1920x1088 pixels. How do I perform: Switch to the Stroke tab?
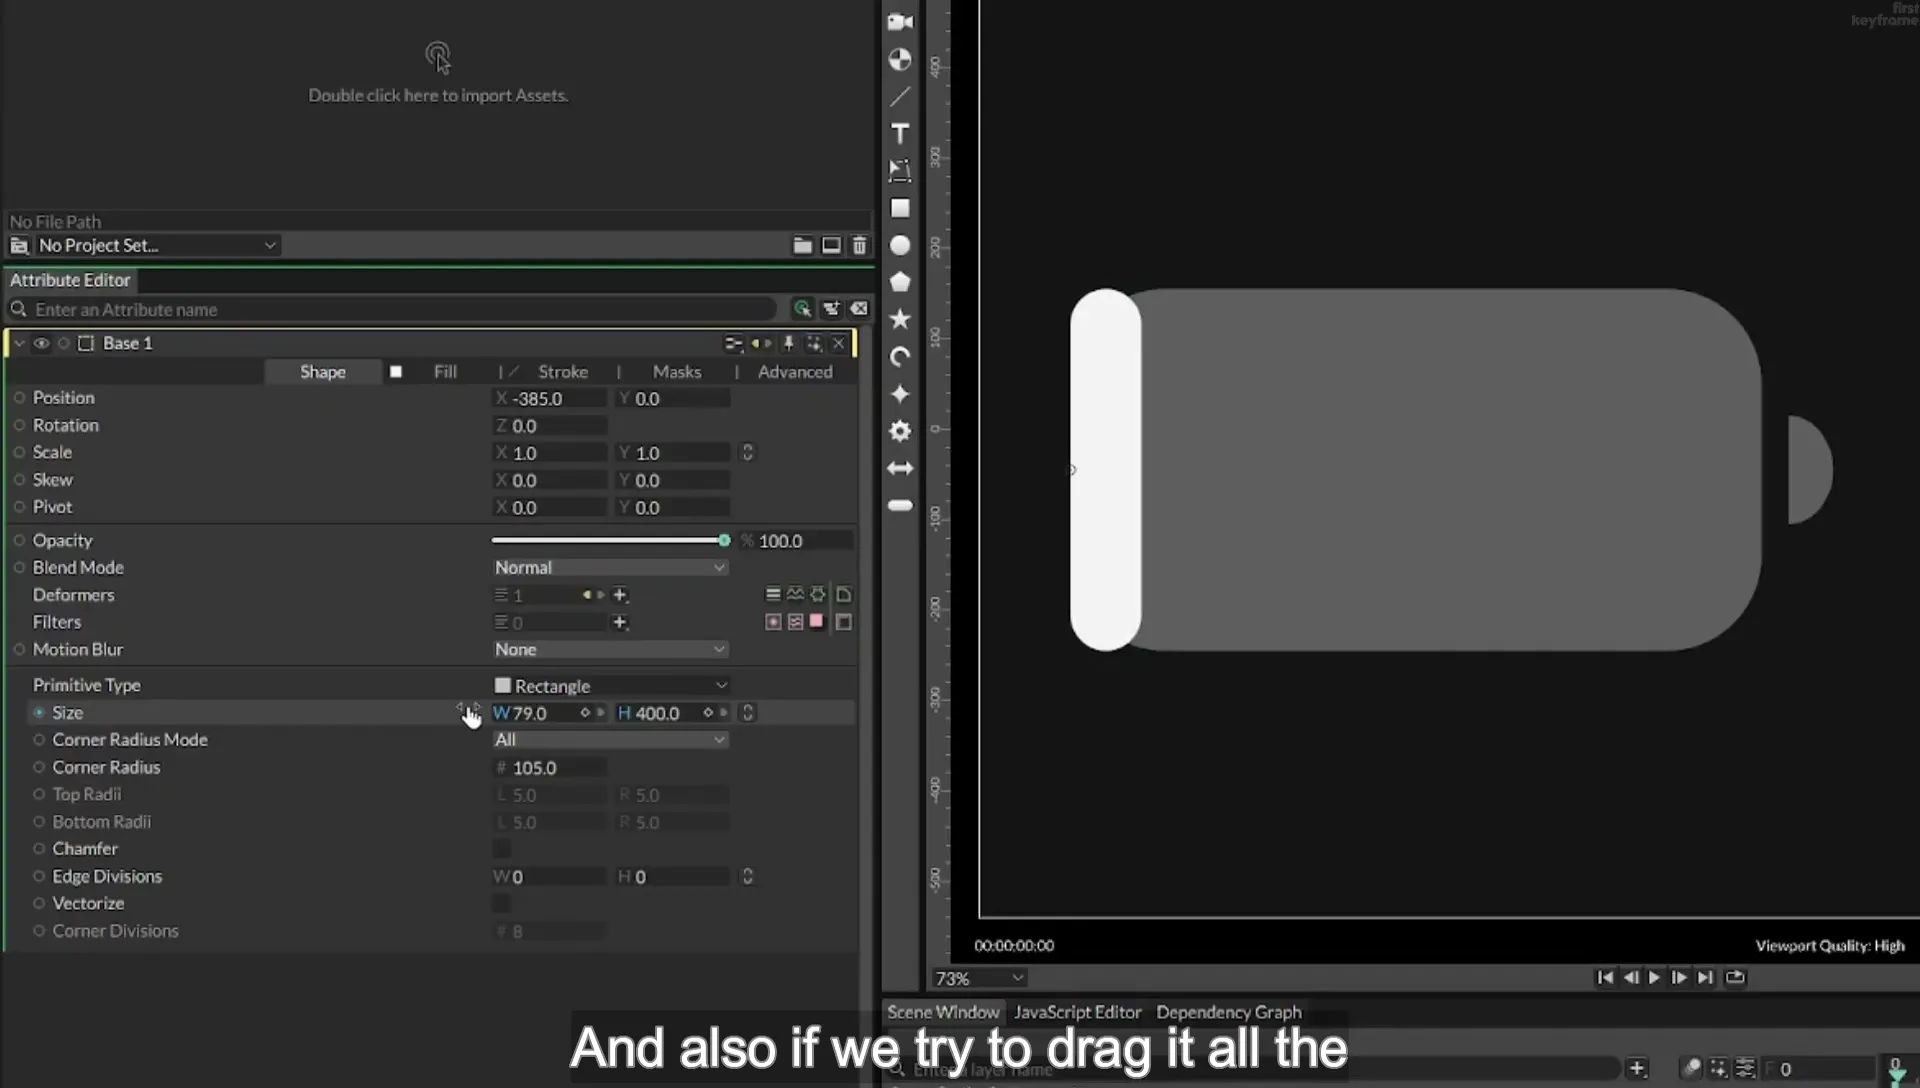coord(563,372)
